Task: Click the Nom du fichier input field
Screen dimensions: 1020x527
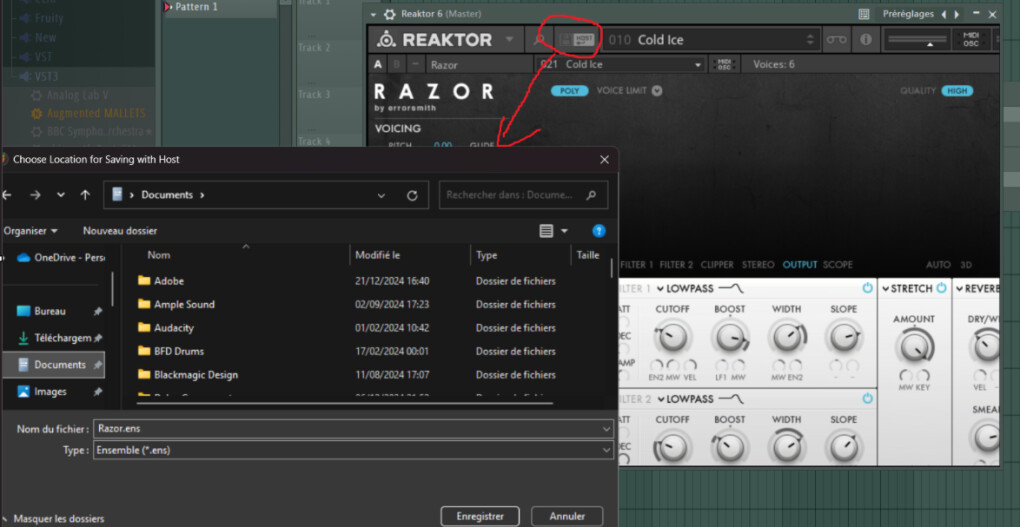Action: click(353, 429)
